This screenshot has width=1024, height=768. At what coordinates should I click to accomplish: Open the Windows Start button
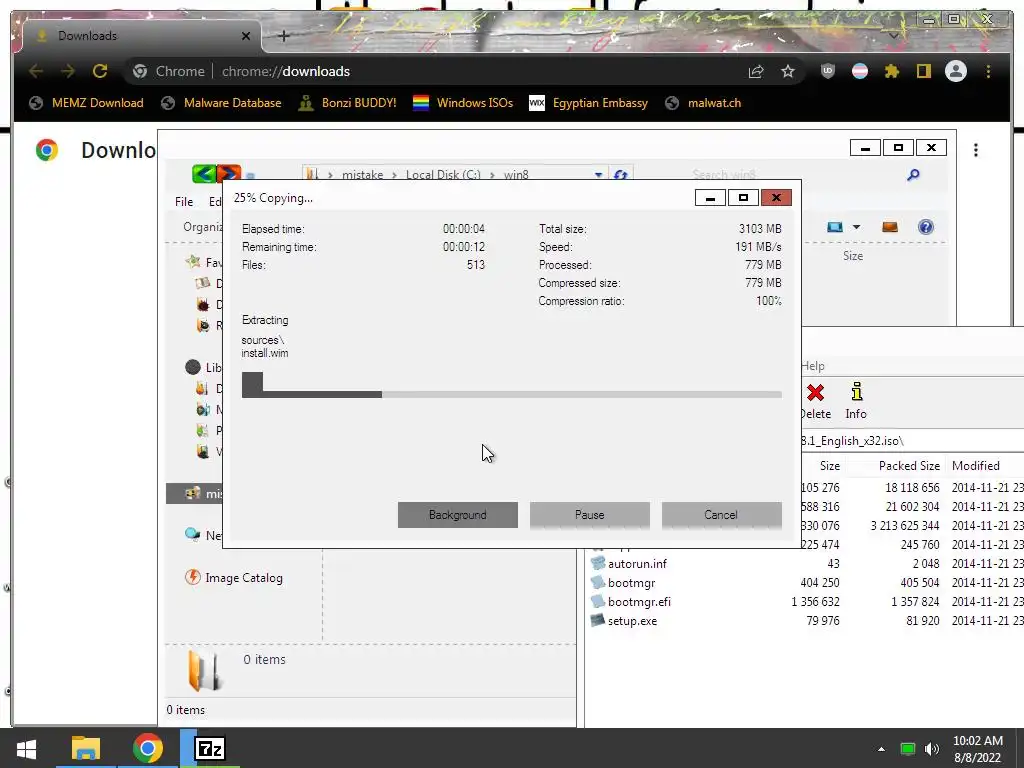pyautogui.click(x=26, y=748)
